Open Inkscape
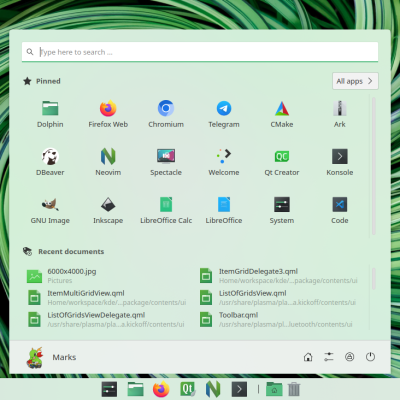Viewport: 400px width, 400px height. pos(108,210)
